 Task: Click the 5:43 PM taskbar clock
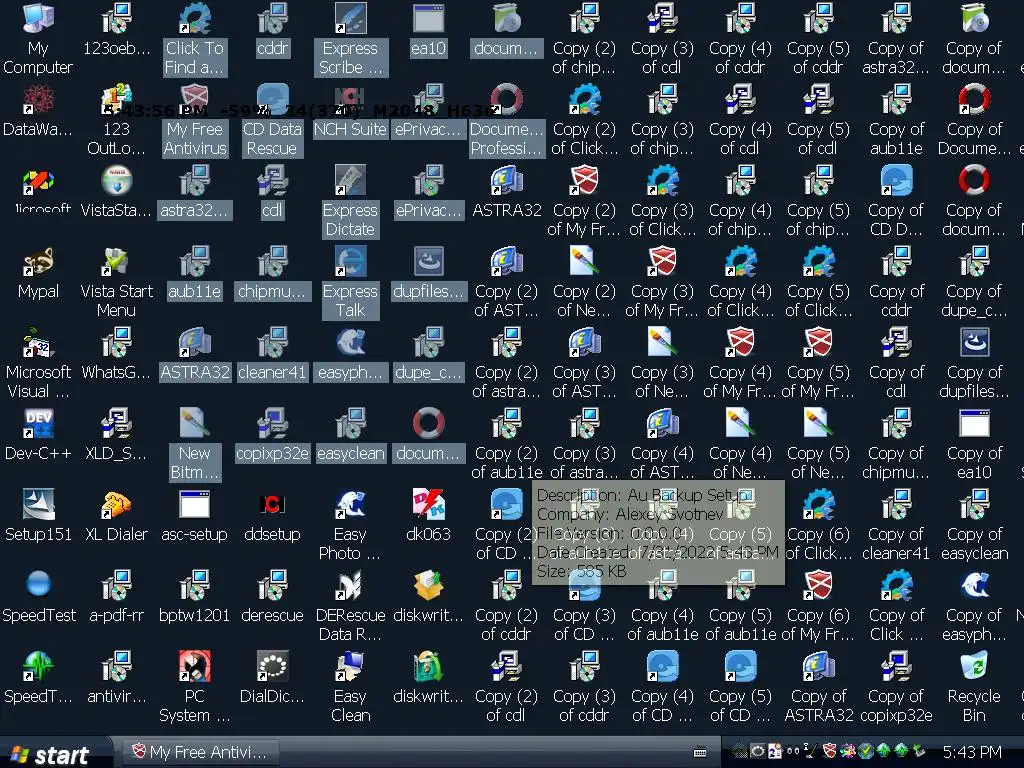tap(972, 752)
